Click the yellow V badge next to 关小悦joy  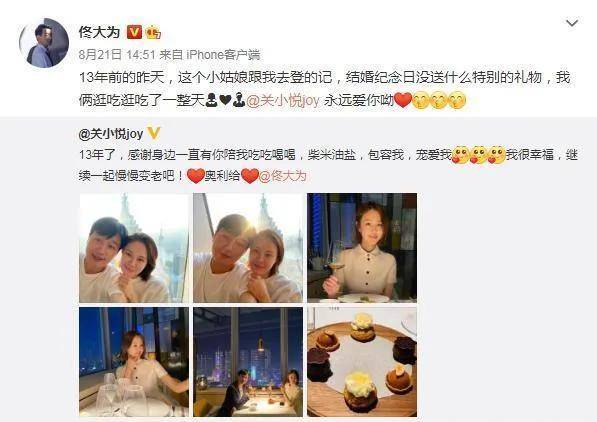click(153, 133)
